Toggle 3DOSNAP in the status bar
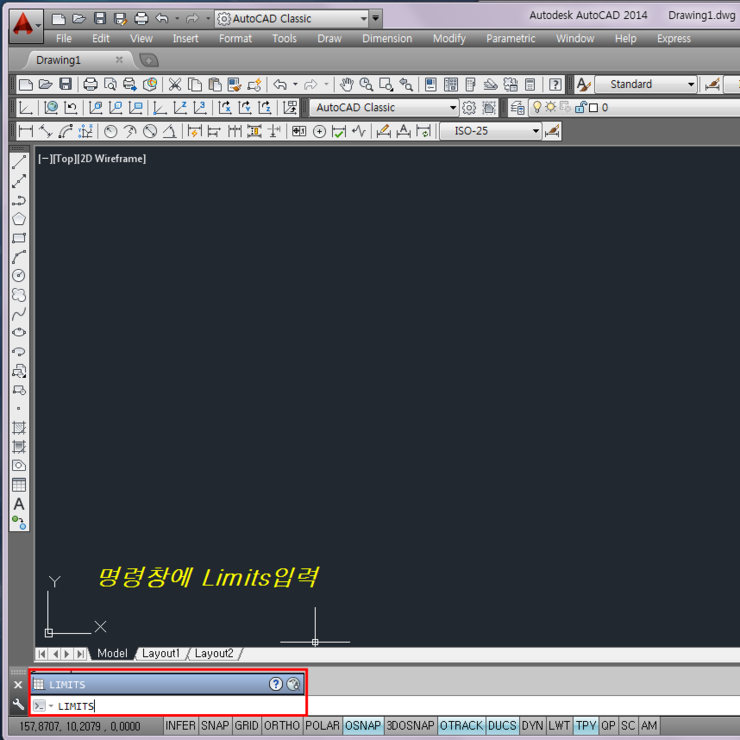Viewport: 740px width, 740px height. tap(410, 725)
